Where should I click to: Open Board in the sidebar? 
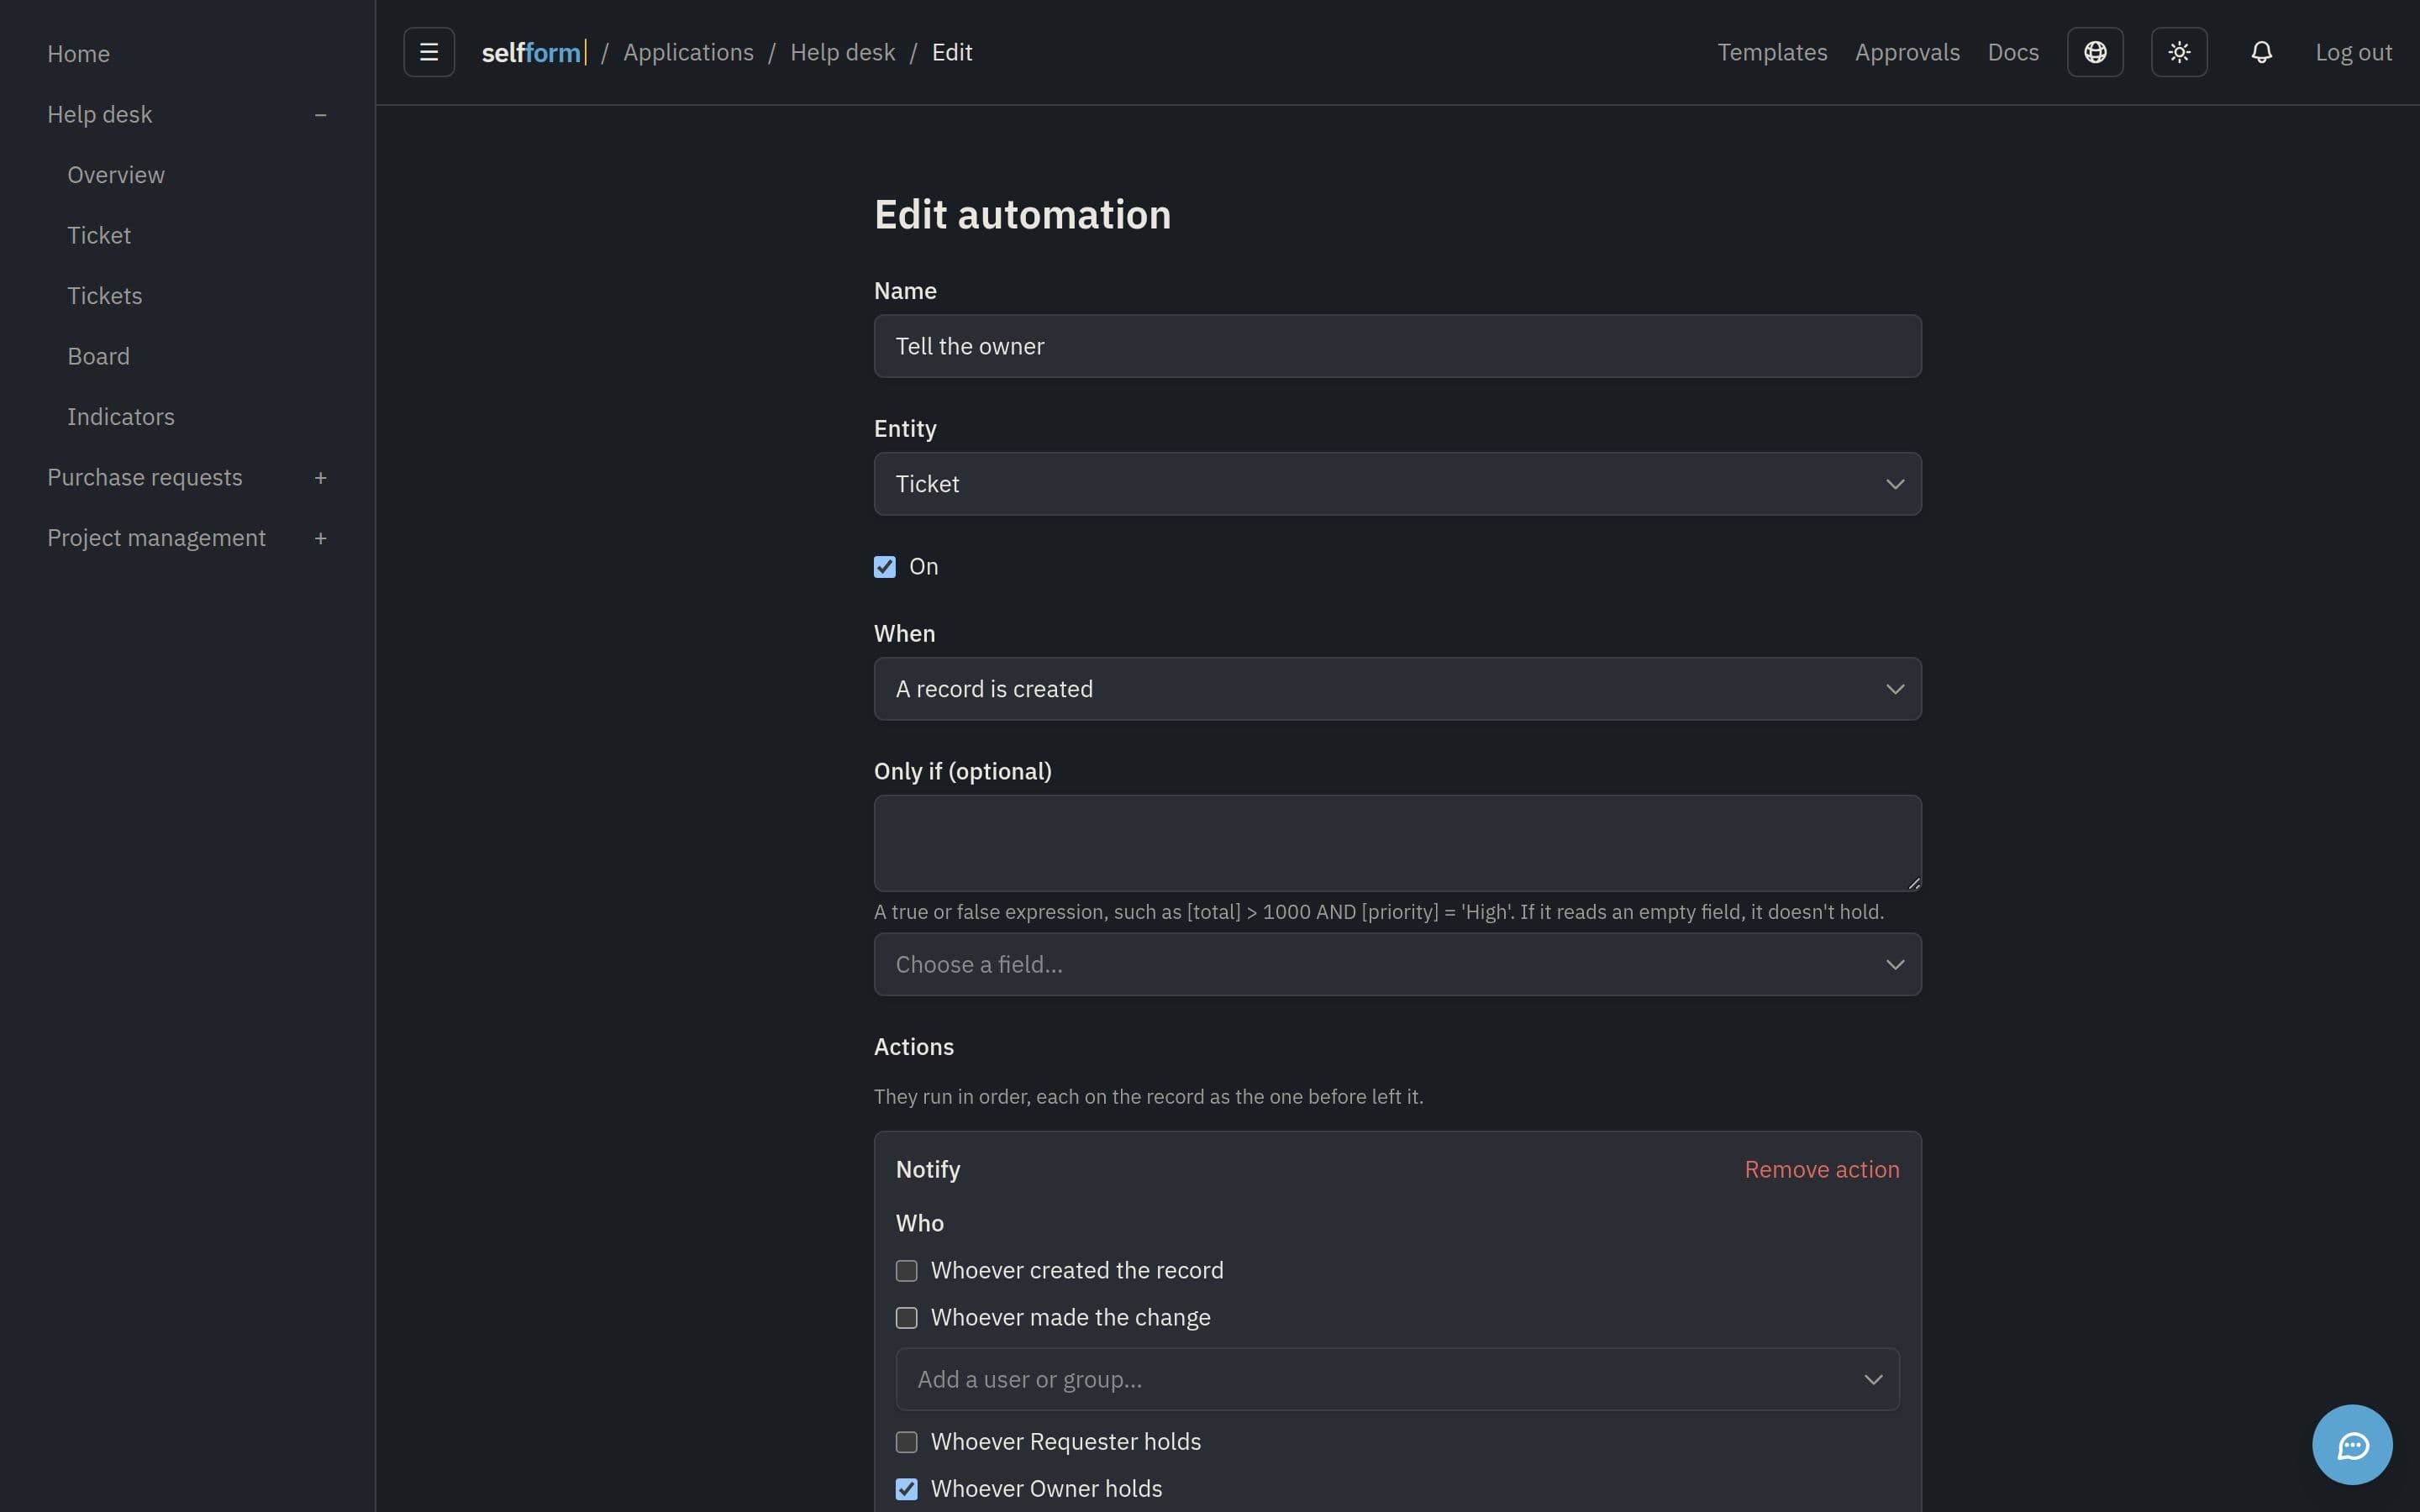[98, 356]
